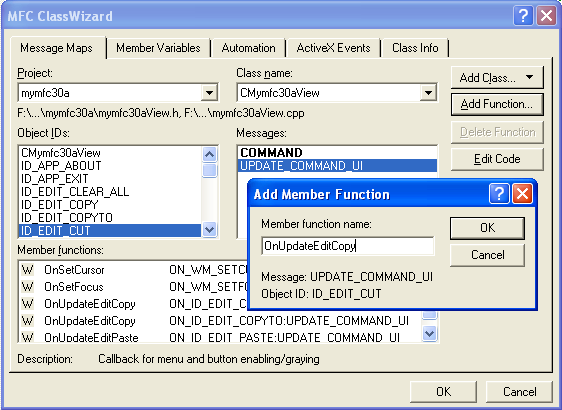Select ID_EDIT_CLEAR_ALL in Object IDs
Screen dimensions: 562x410
[109, 192]
